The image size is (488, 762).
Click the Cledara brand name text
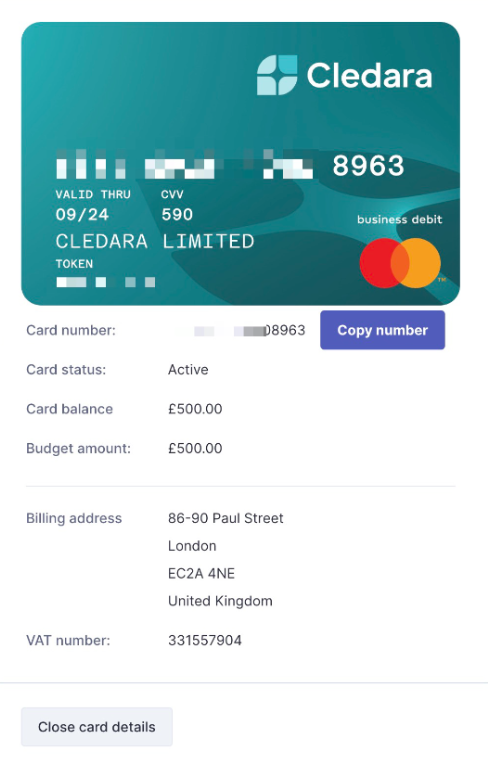pyautogui.click(x=369, y=76)
